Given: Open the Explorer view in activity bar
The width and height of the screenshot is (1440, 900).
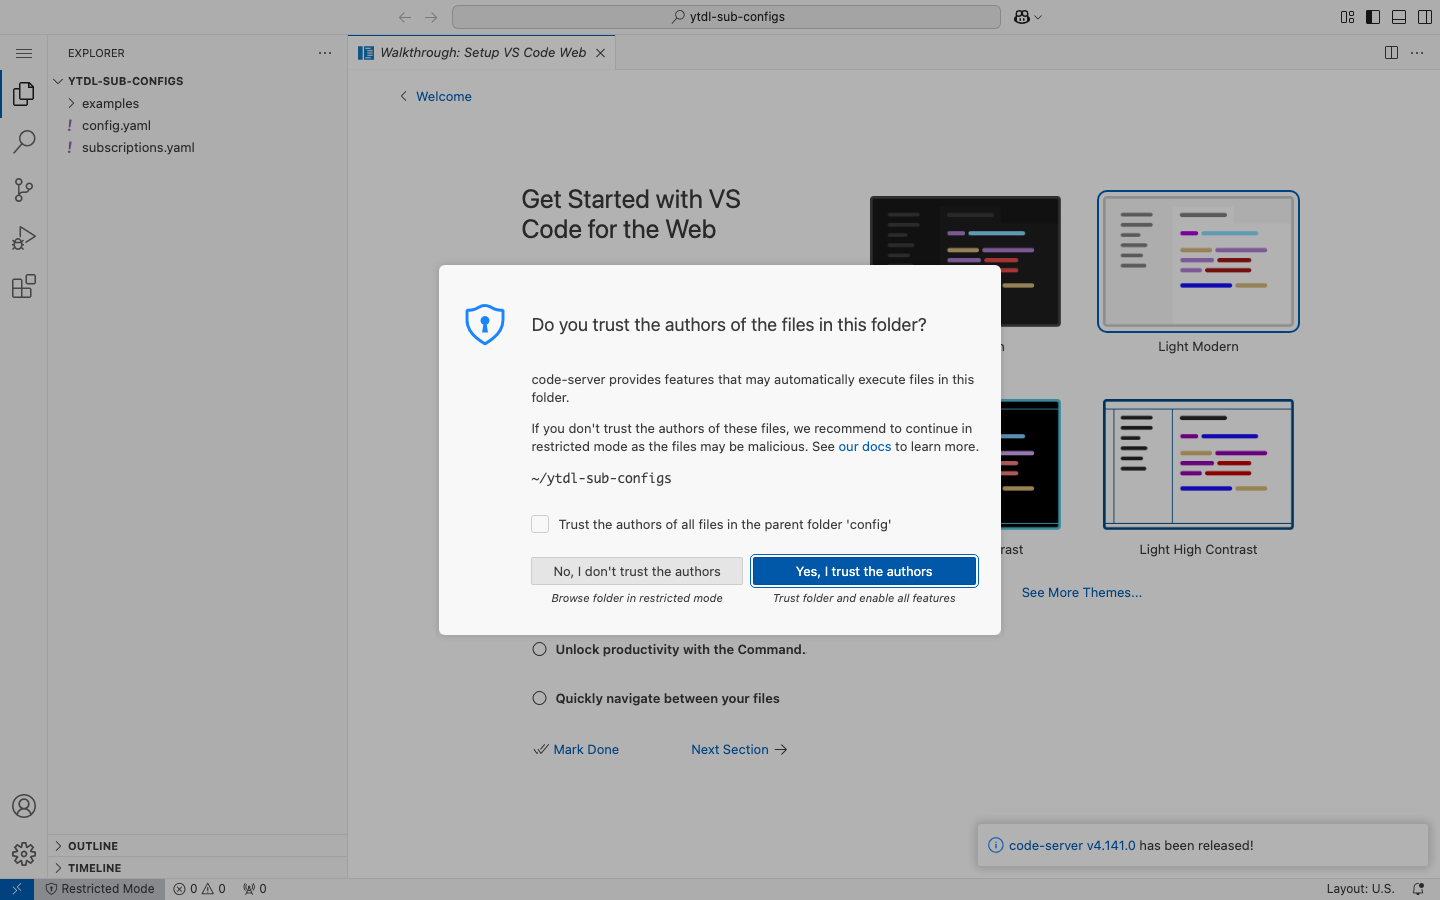Looking at the screenshot, I should coord(24,94).
